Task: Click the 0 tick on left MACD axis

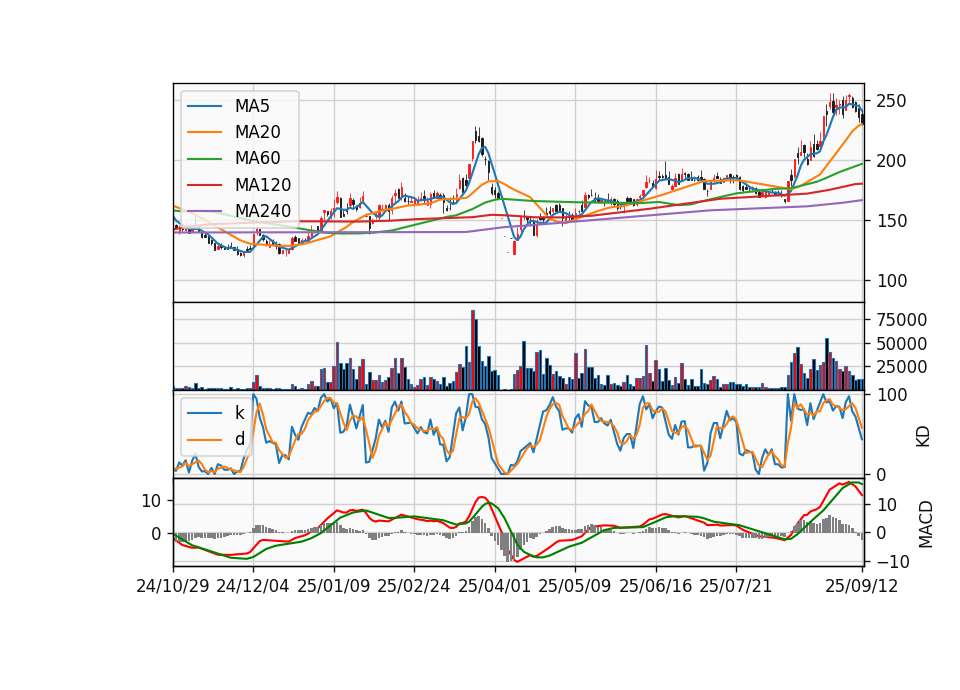Action: click(x=156, y=534)
